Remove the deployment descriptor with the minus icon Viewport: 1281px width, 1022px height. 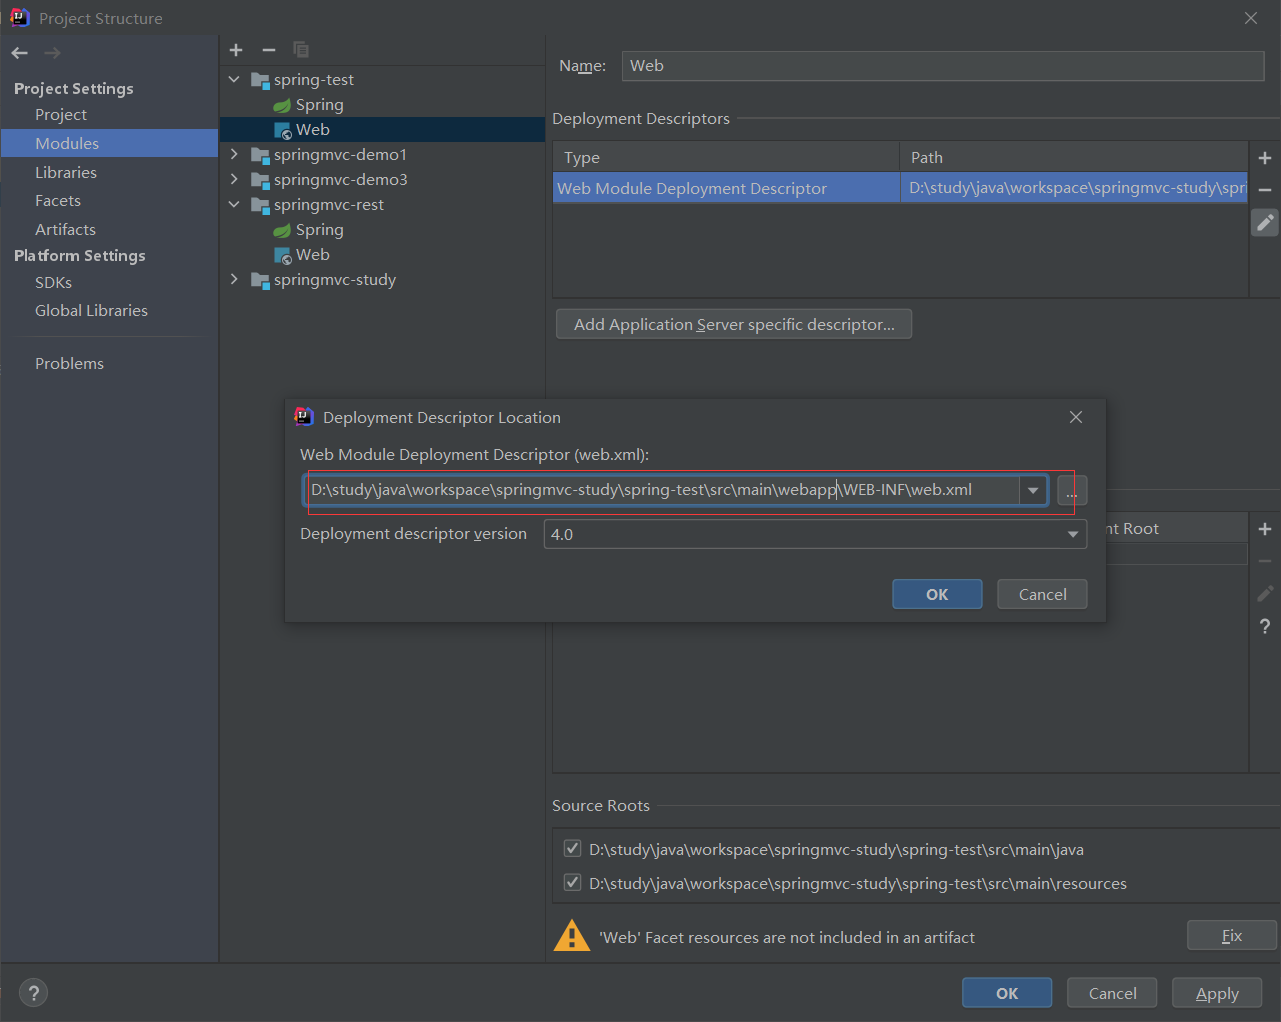click(1265, 190)
